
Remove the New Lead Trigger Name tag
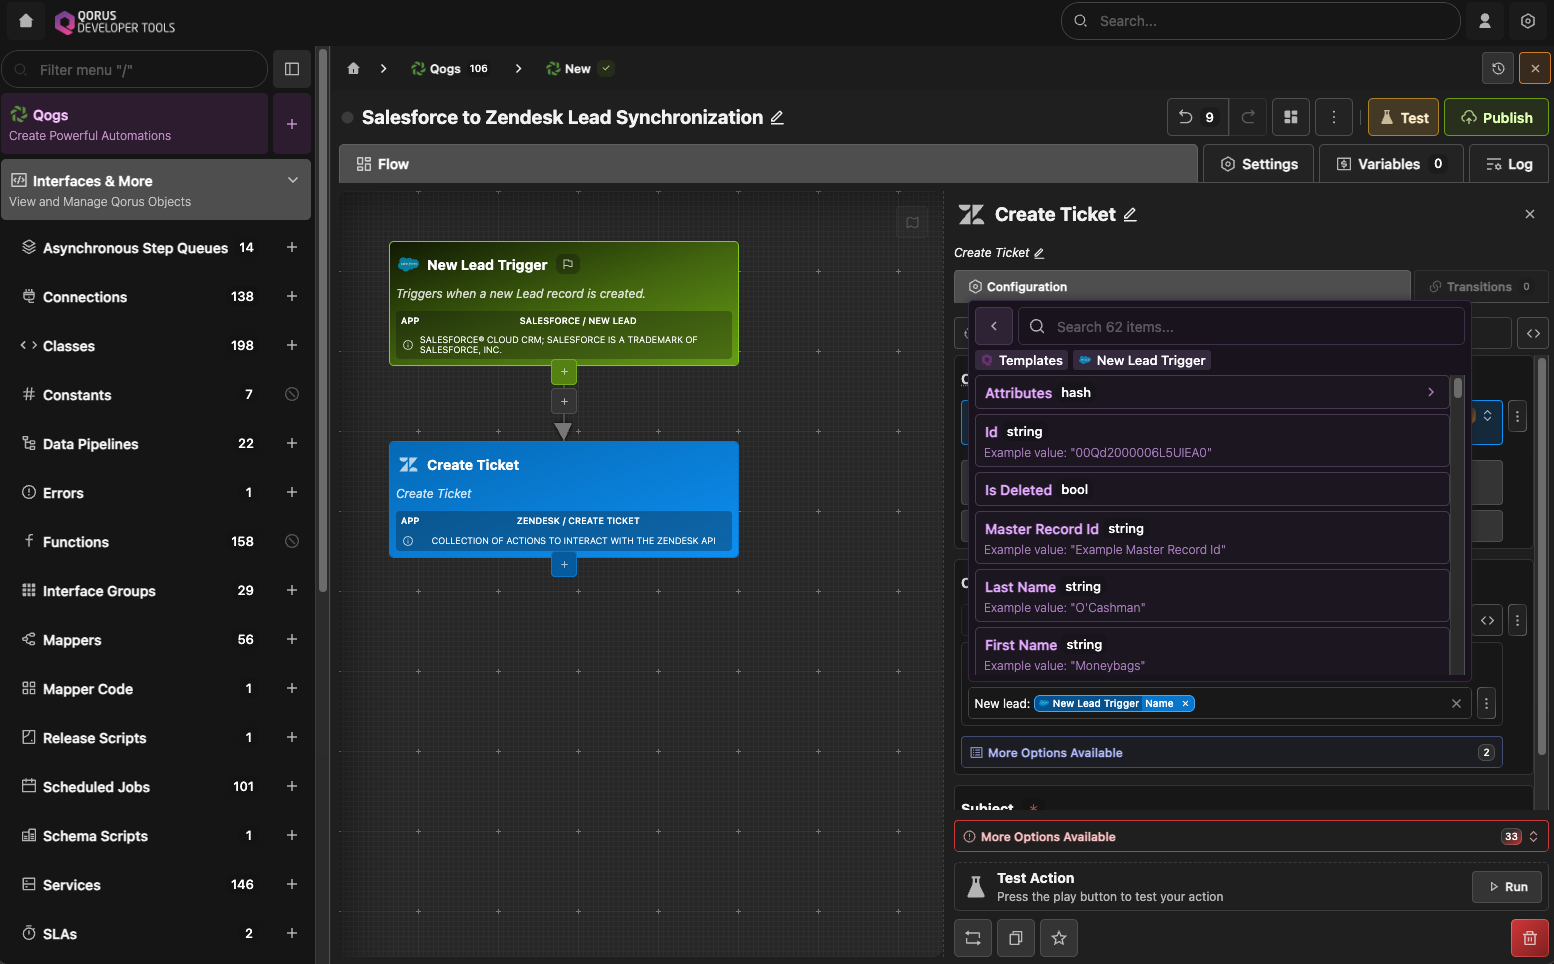coord(1186,704)
